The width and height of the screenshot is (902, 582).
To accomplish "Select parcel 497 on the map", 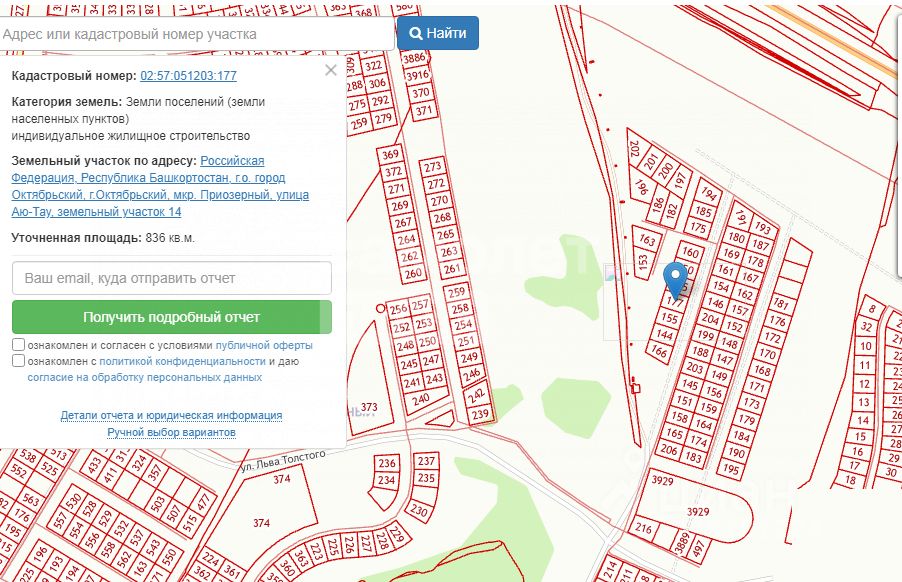I will [698, 548].
